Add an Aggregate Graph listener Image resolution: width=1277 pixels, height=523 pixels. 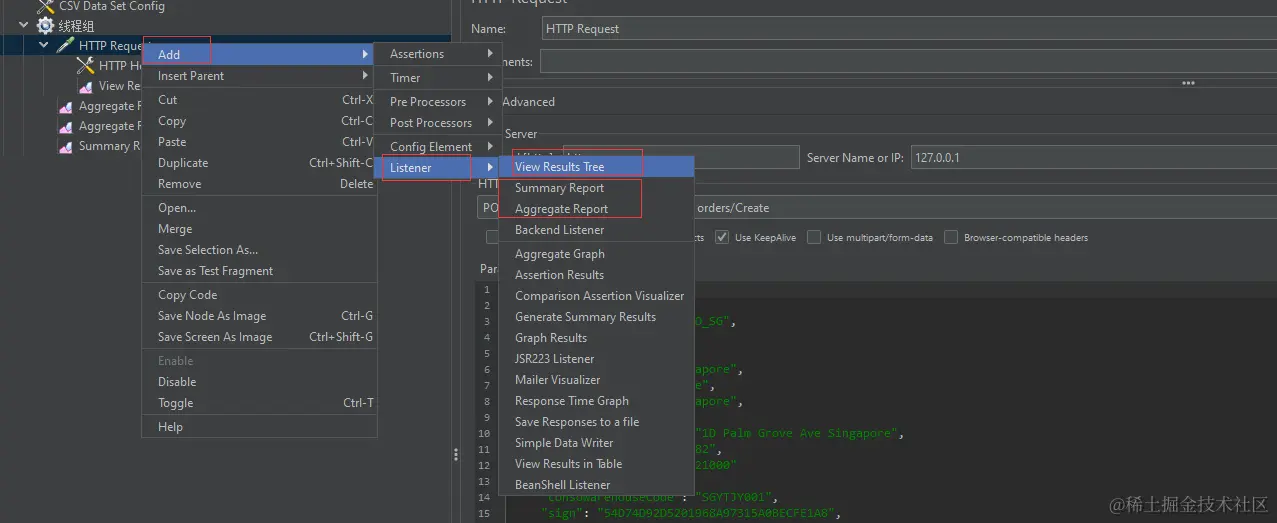597,254
